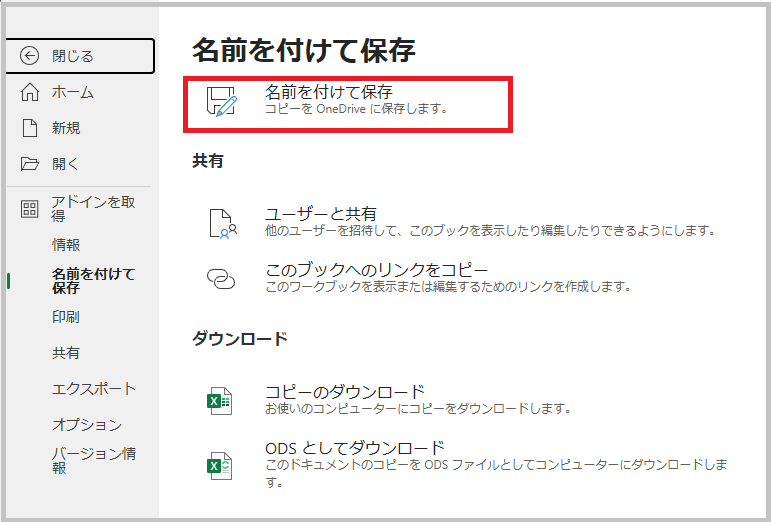Click the save-with-pencil icon for 名前を付けて保存
This screenshot has height=522, width=771.
[x=221, y=102]
